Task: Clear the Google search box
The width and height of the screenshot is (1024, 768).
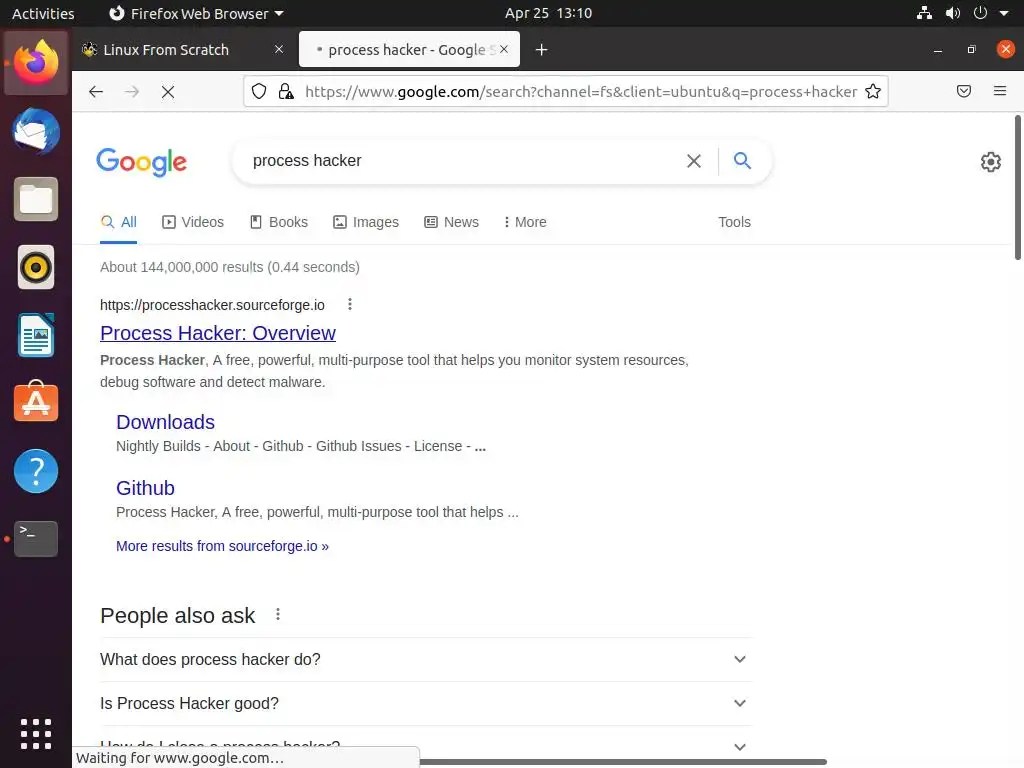Action: coord(694,161)
